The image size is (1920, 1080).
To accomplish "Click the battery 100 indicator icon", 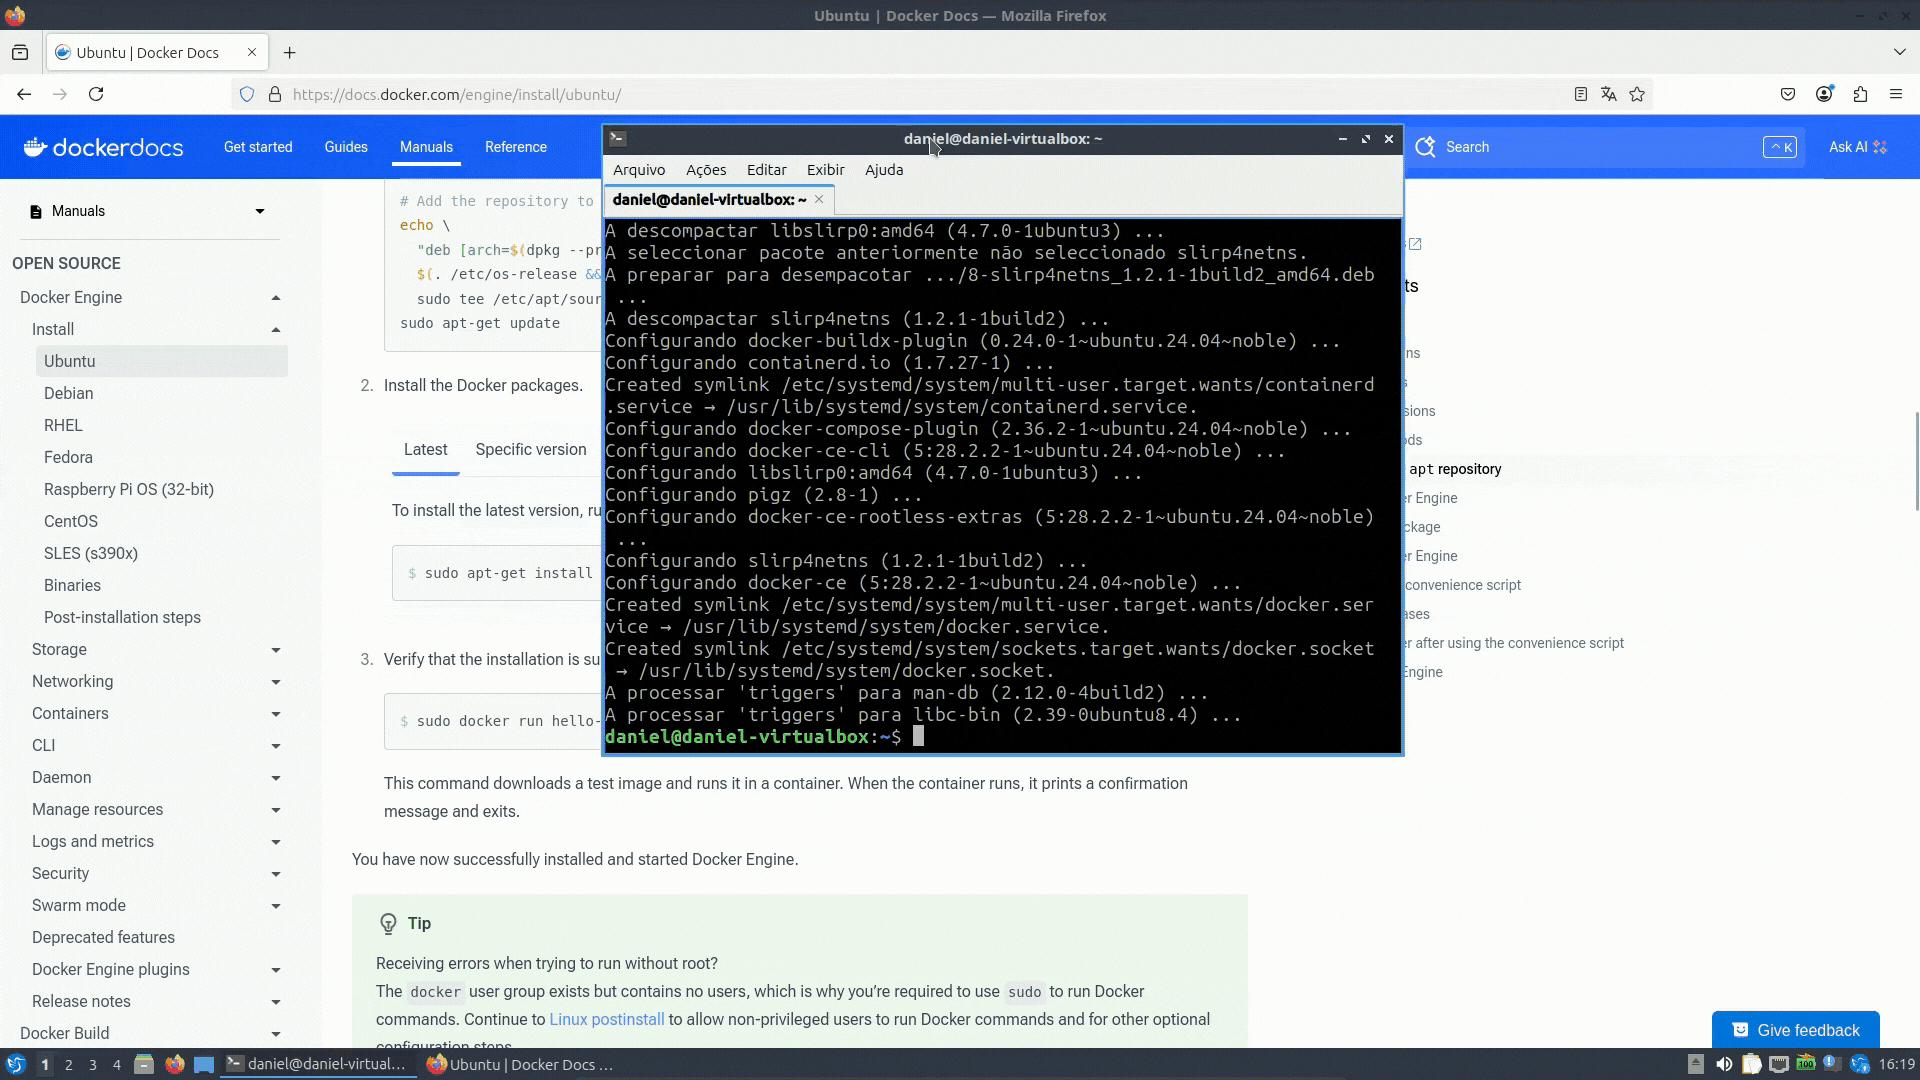I will click(x=1805, y=1064).
